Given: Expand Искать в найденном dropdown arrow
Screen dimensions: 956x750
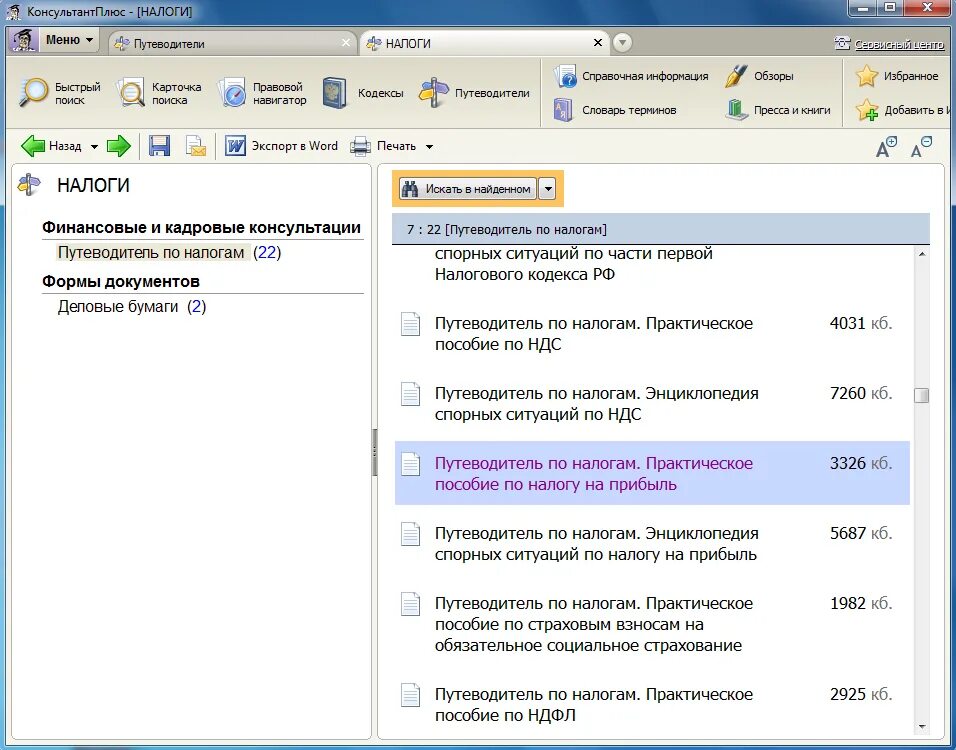Looking at the screenshot, I should pos(548,189).
